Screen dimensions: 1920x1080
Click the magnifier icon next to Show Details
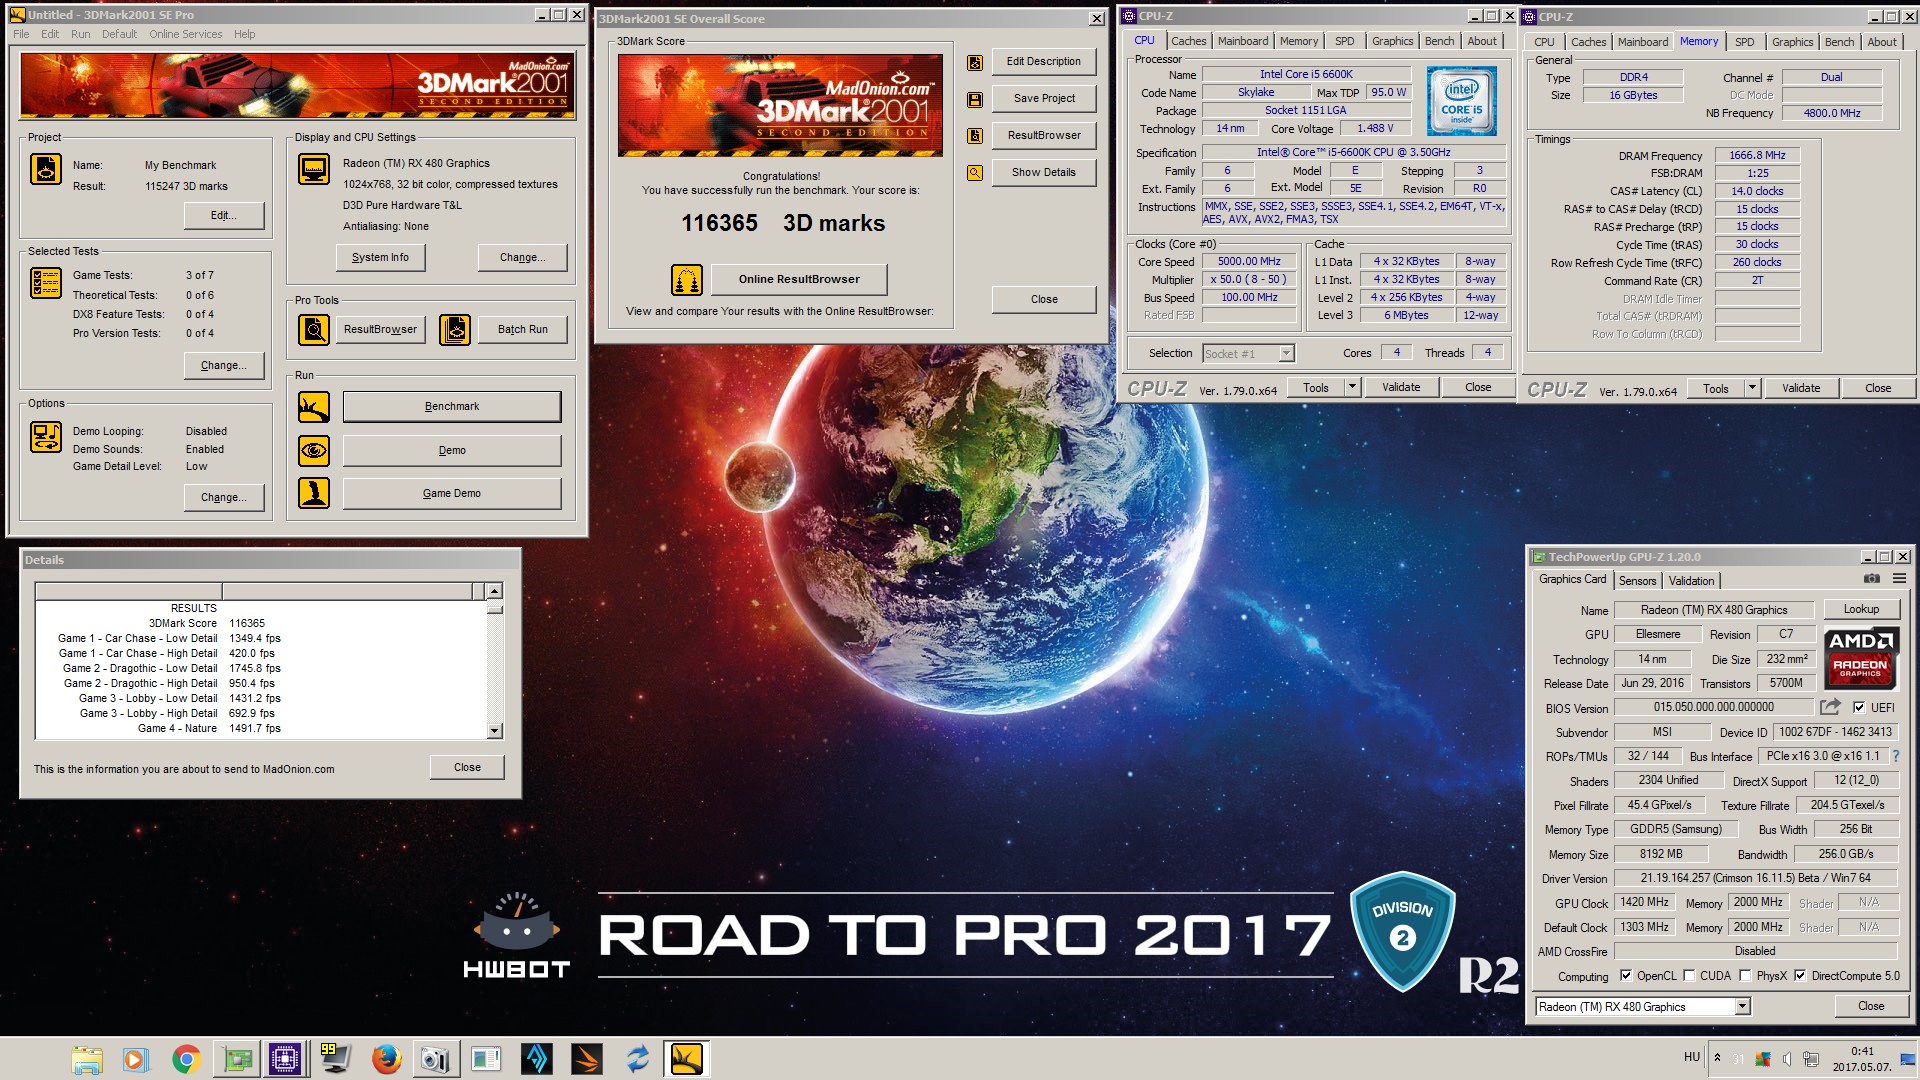click(x=975, y=173)
